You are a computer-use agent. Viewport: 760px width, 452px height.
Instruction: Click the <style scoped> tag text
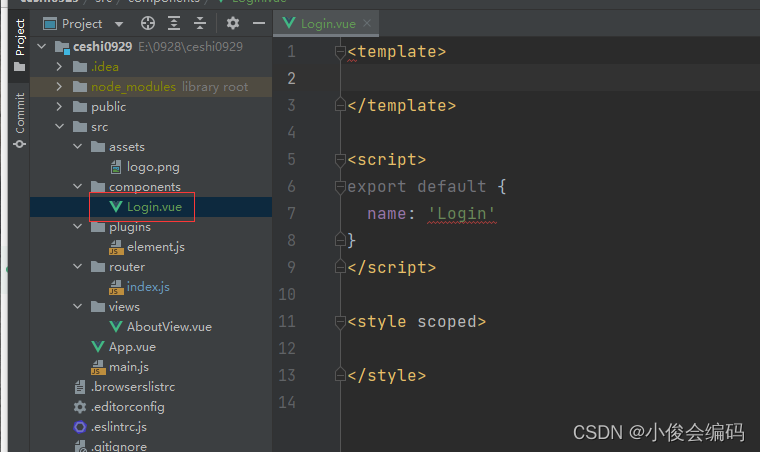(x=417, y=322)
